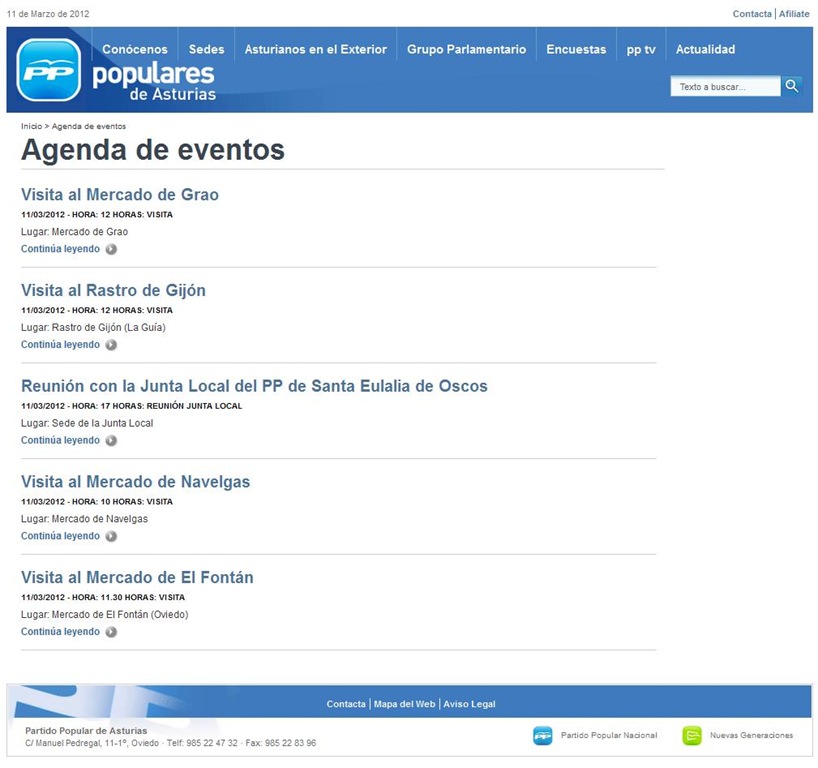Click the PP logo icon in header

[x=49, y=70]
